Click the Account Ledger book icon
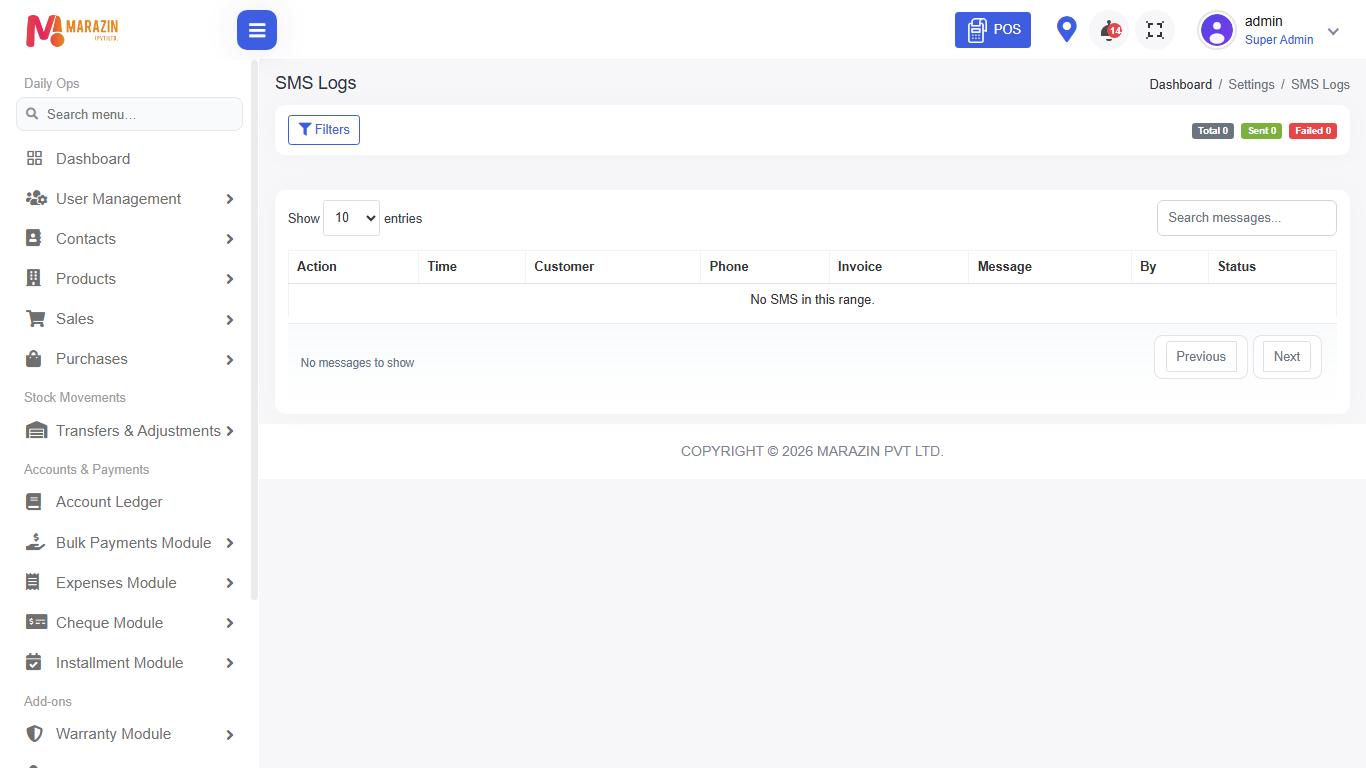 tap(34, 502)
